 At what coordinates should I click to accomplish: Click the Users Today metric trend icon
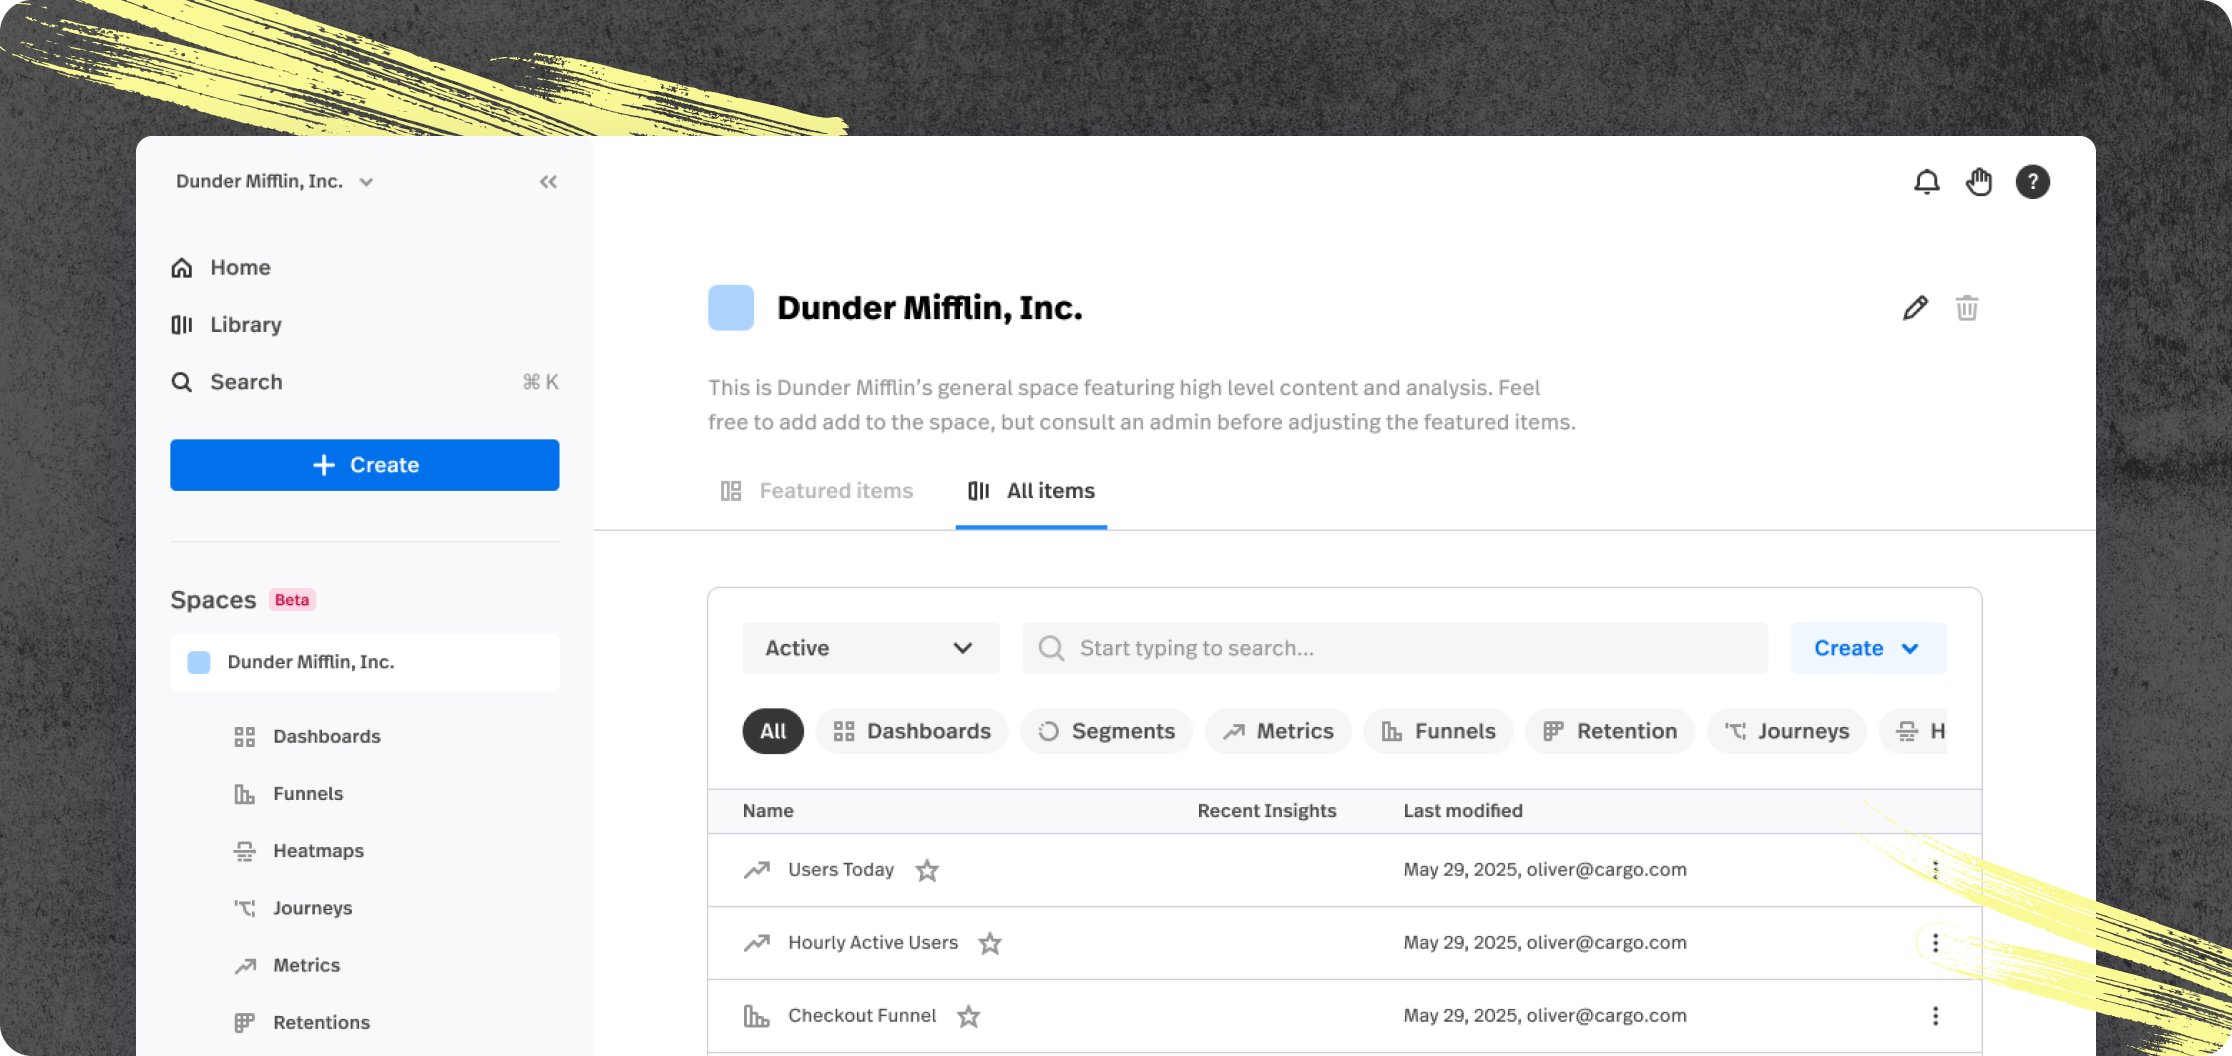click(x=757, y=870)
